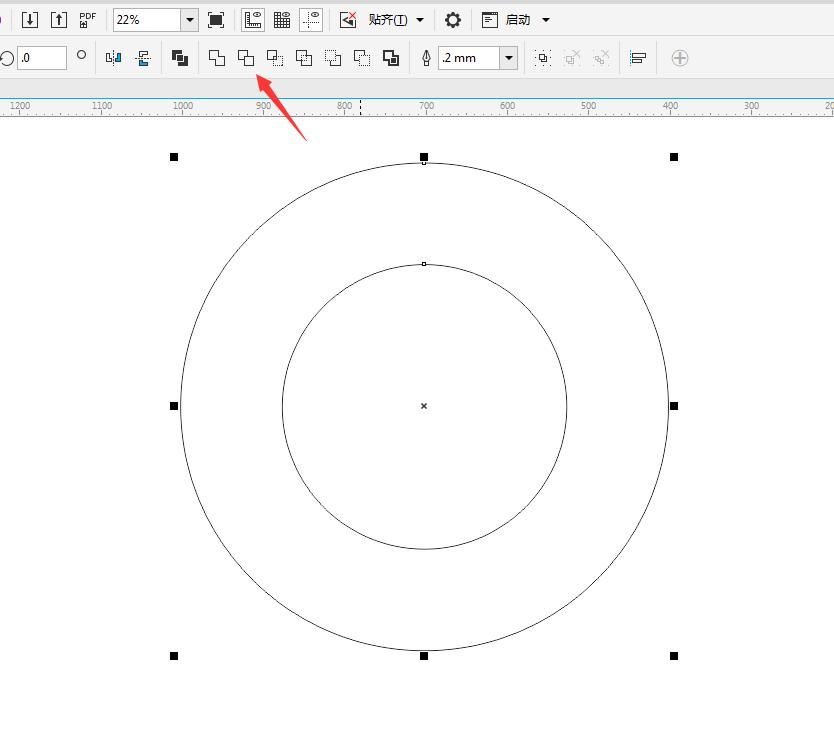Toggle show grid button
Screen dimensions: 834x735
(282, 20)
